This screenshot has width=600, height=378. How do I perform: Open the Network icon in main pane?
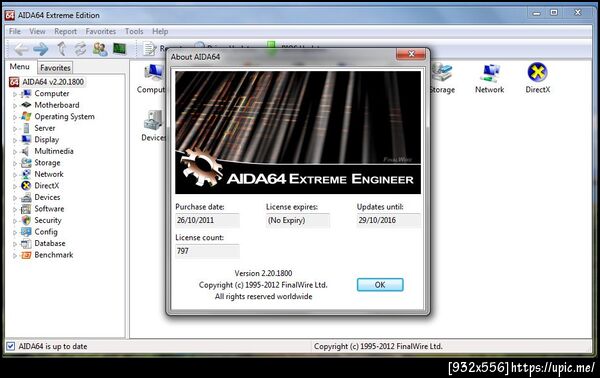pos(489,78)
